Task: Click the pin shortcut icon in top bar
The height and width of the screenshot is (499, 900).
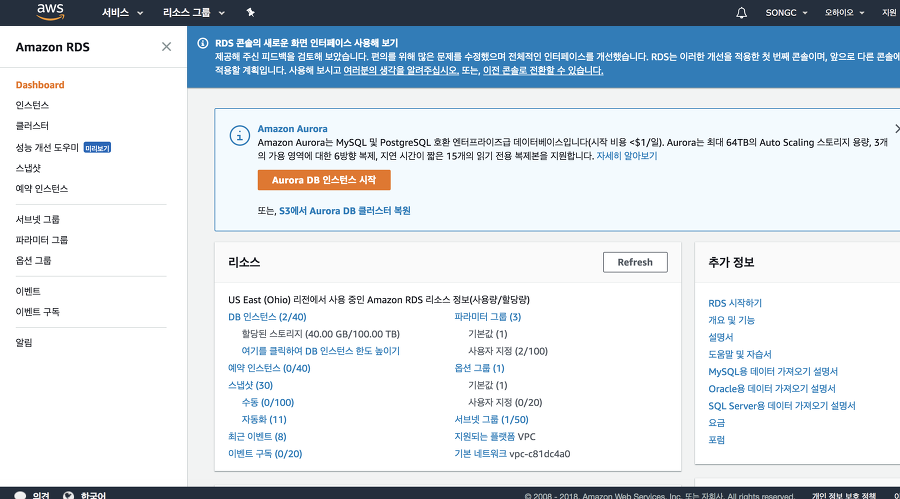Action: point(250,12)
